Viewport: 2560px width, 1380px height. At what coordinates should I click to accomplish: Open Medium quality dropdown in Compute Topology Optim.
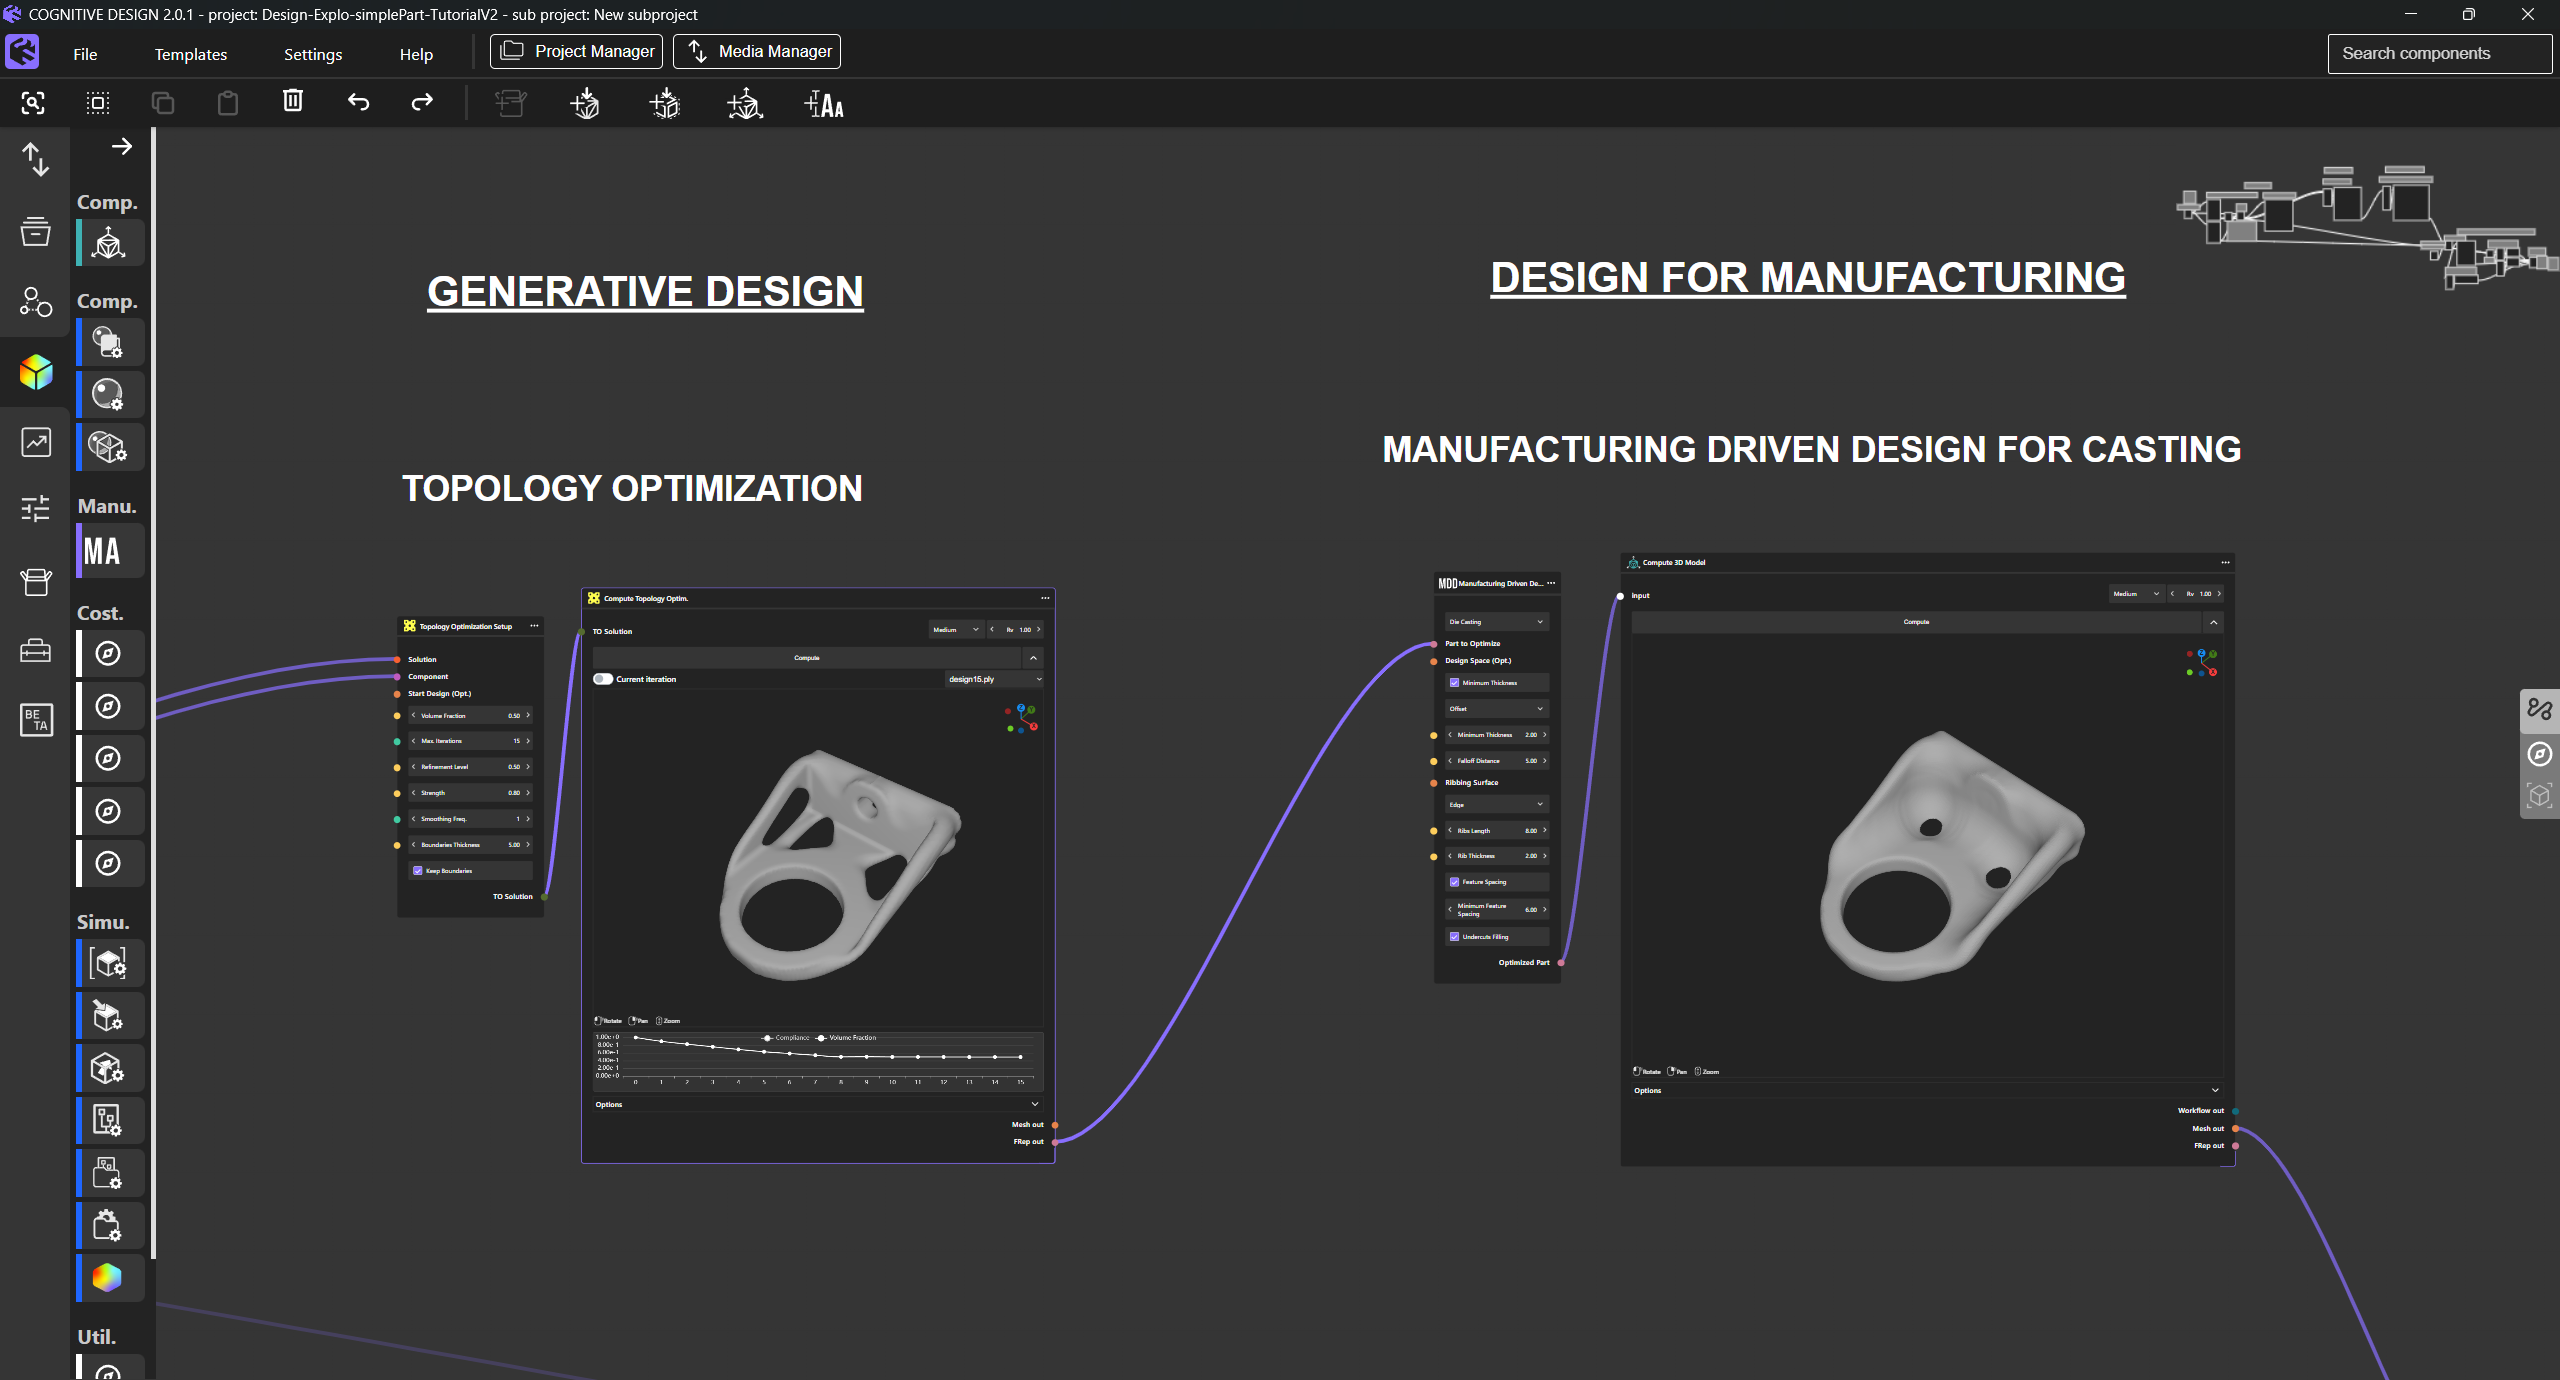(956, 630)
